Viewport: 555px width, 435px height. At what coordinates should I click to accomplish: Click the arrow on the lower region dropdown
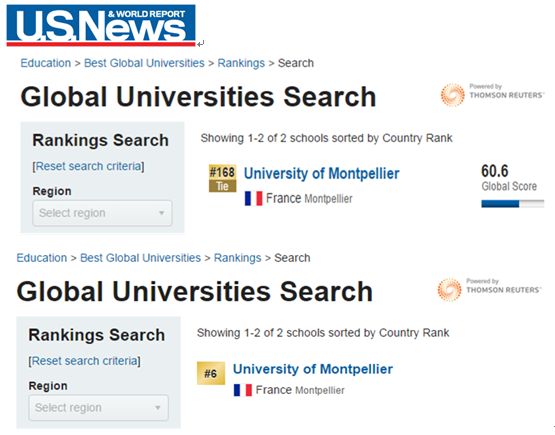[x=158, y=408]
